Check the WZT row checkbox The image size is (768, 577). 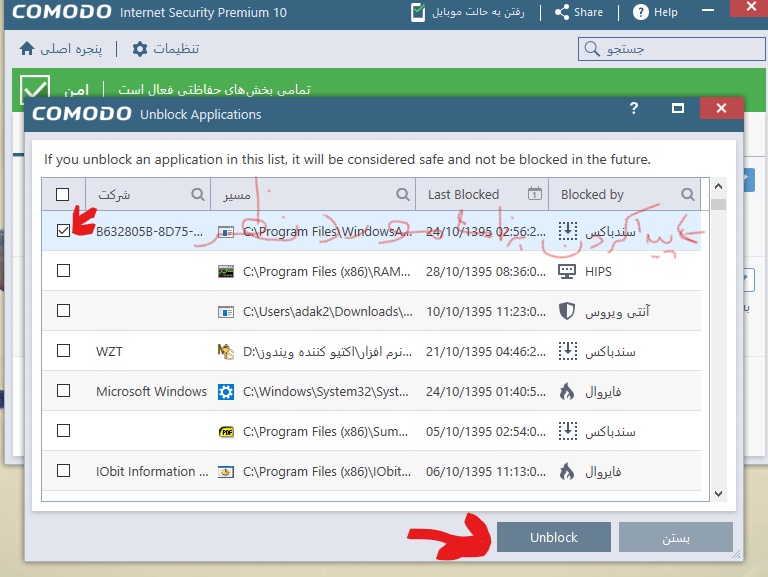coord(63,351)
